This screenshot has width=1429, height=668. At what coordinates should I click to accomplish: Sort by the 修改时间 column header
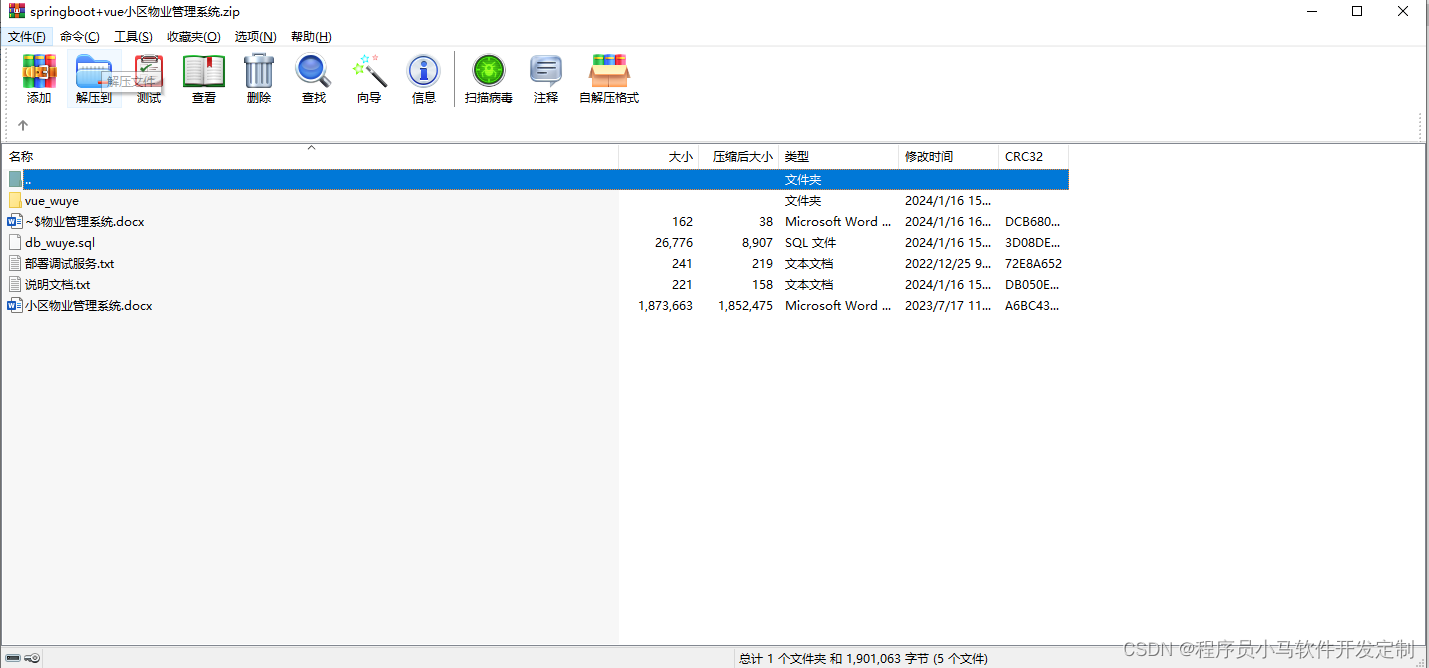(x=927, y=156)
